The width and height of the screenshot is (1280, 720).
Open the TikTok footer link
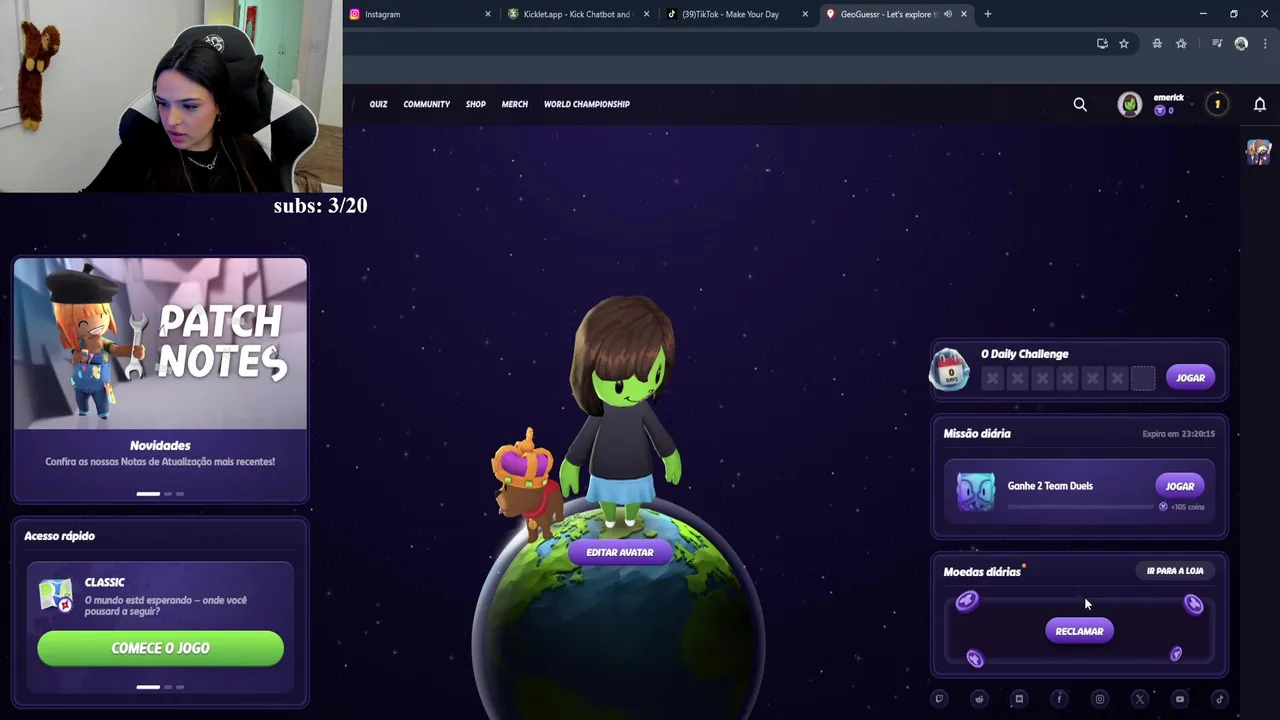(1220, 699)
